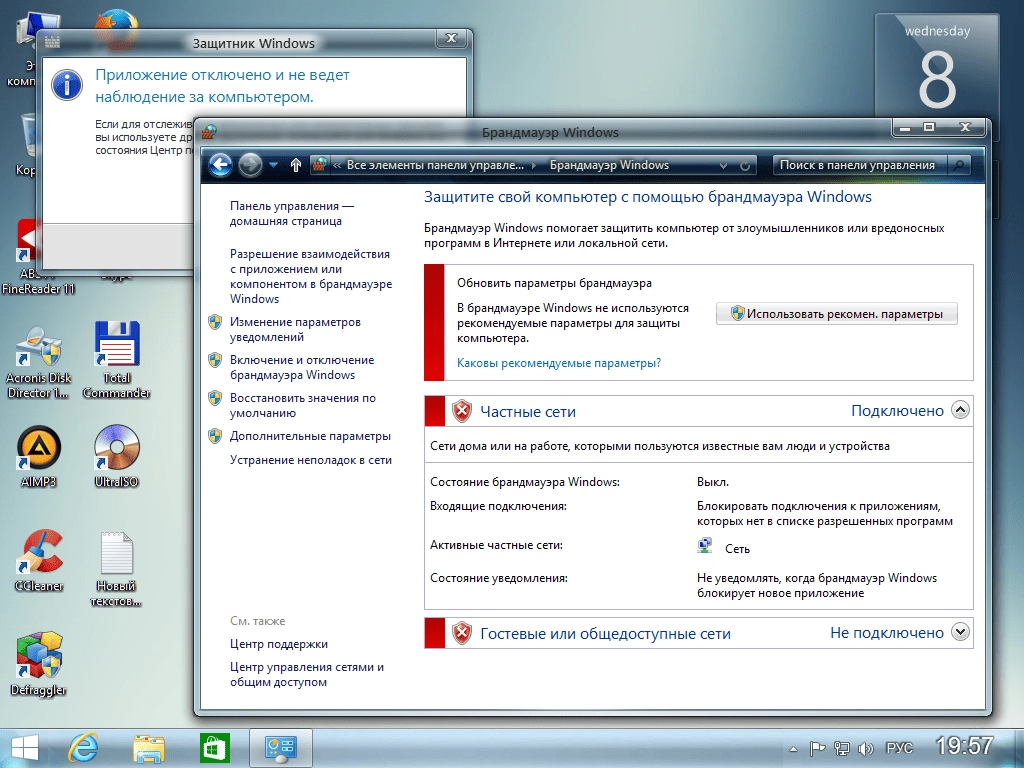Image resolution: width=1024 pixels, height=768 pixels.
Task: Click the search magnifier icon
Action: 959,165
